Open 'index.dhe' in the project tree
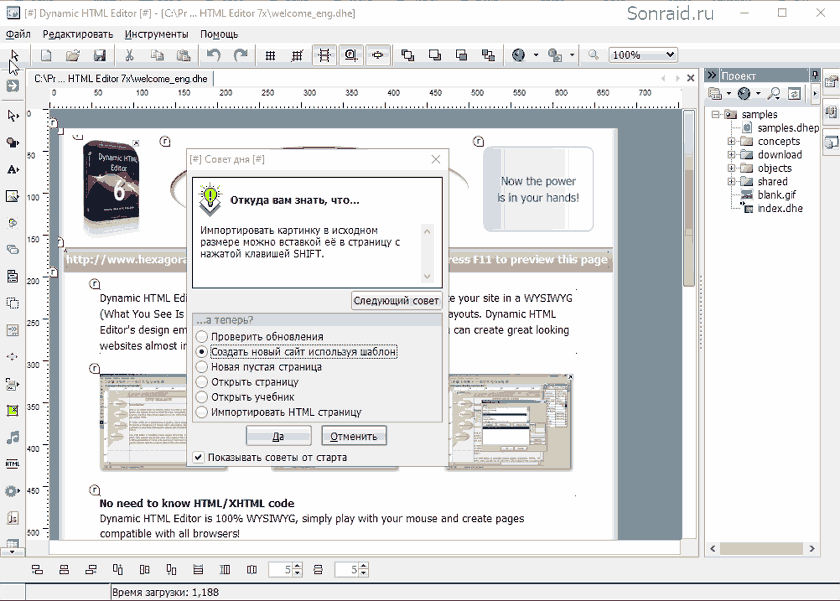This screenshot has width=840, height=601. click(x=779, y=208)
